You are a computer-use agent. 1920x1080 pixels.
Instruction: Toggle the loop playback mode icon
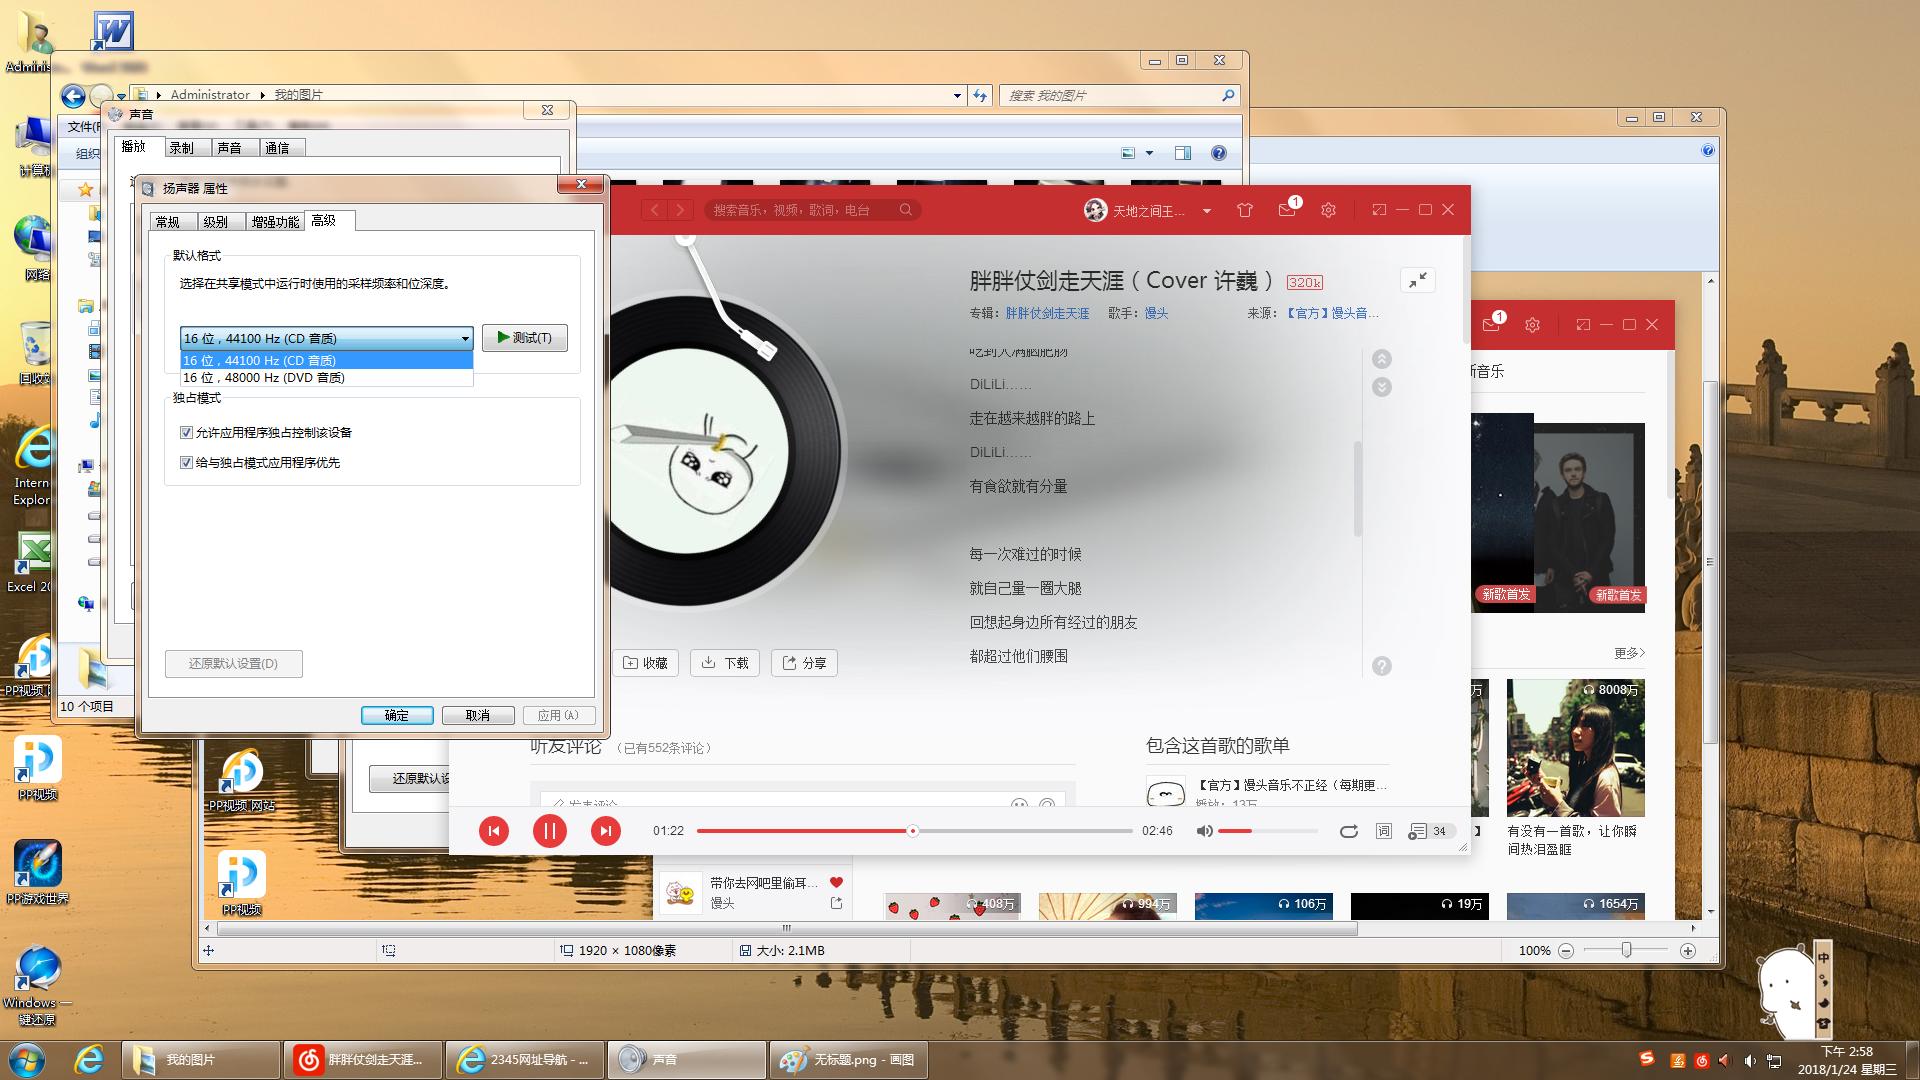pyautogui.click(x=1349, y=831)
